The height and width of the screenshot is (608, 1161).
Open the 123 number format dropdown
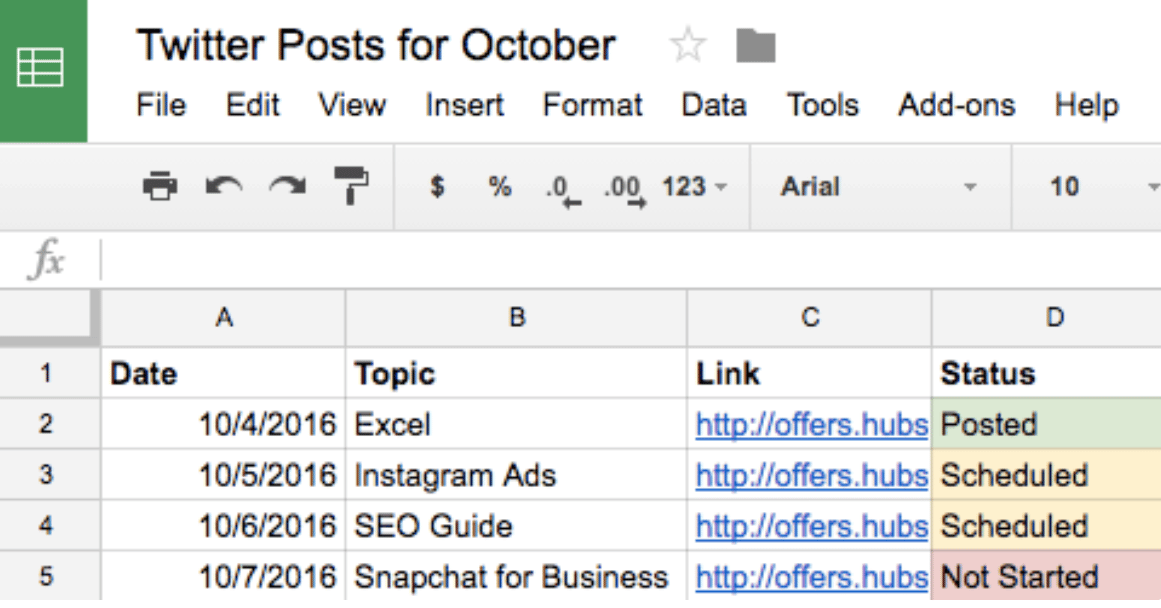(694, 186)
